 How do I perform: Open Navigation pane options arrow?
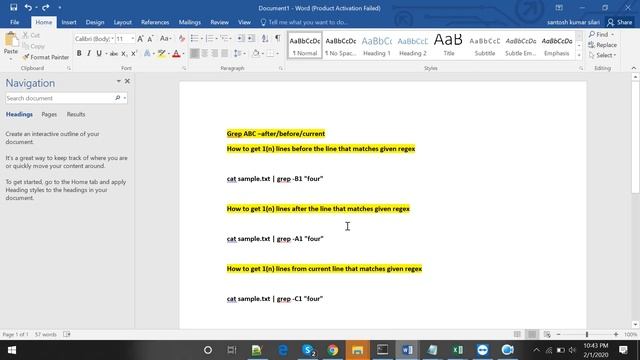pos(118,81)
